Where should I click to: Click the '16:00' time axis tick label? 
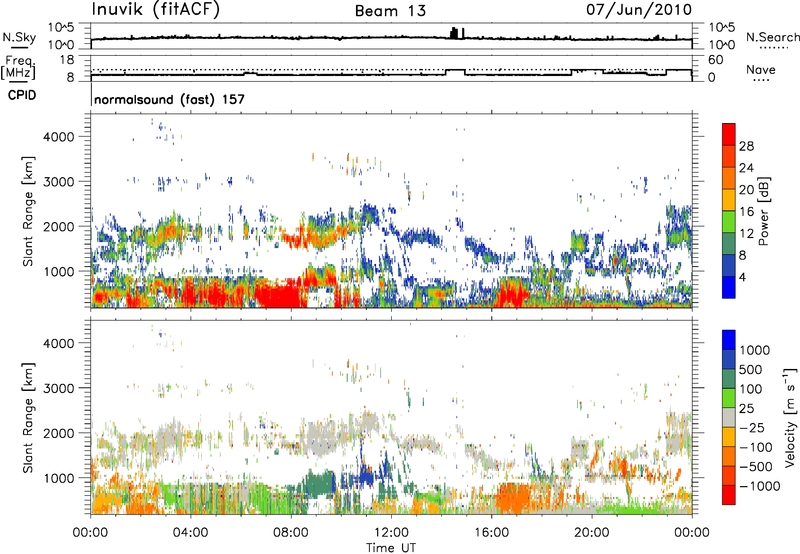tap(491, 532)
